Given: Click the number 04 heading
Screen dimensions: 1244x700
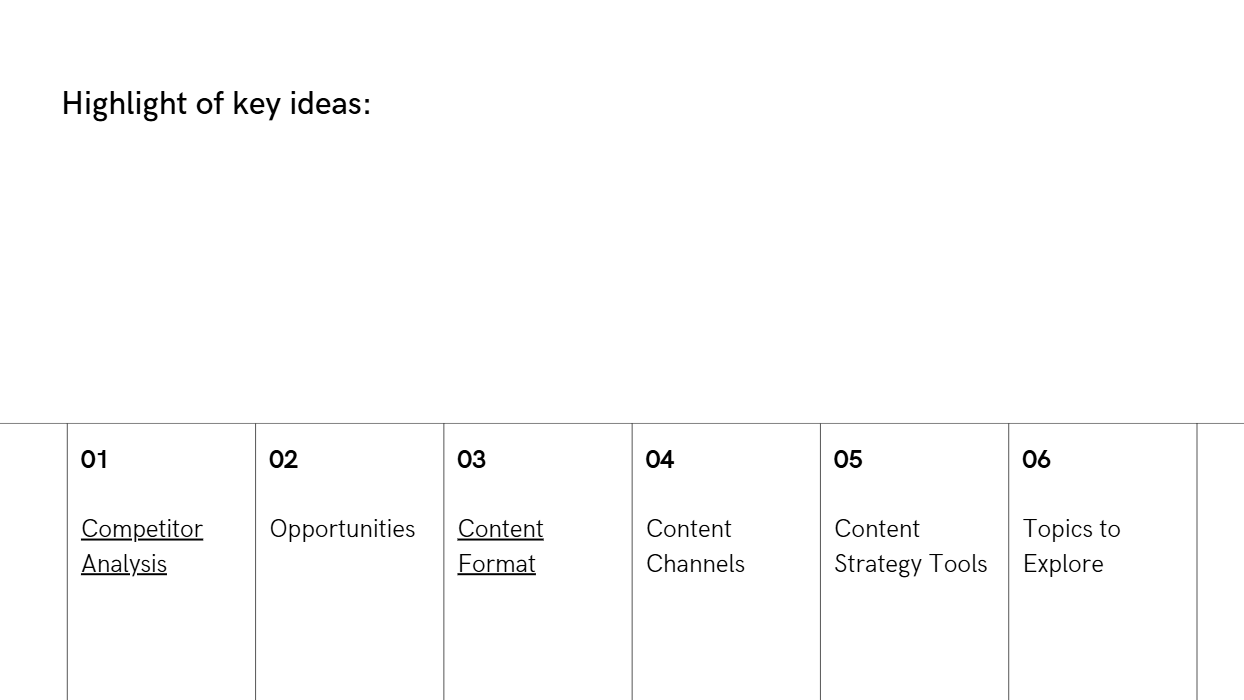Looking at the screenshot, I should coord(660,460).
